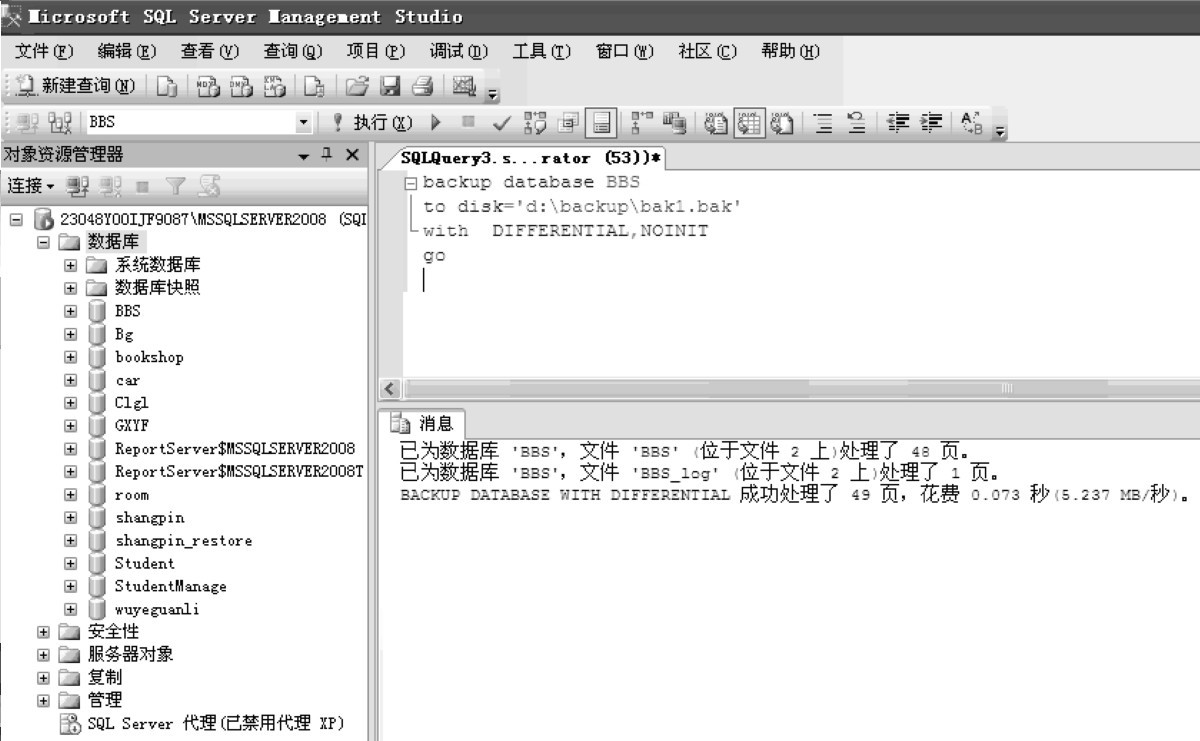Screen dimensions: 1200x741
Task: Expand the 安全性 security folder
Action: pyautogui.click(x=43, y=632)
